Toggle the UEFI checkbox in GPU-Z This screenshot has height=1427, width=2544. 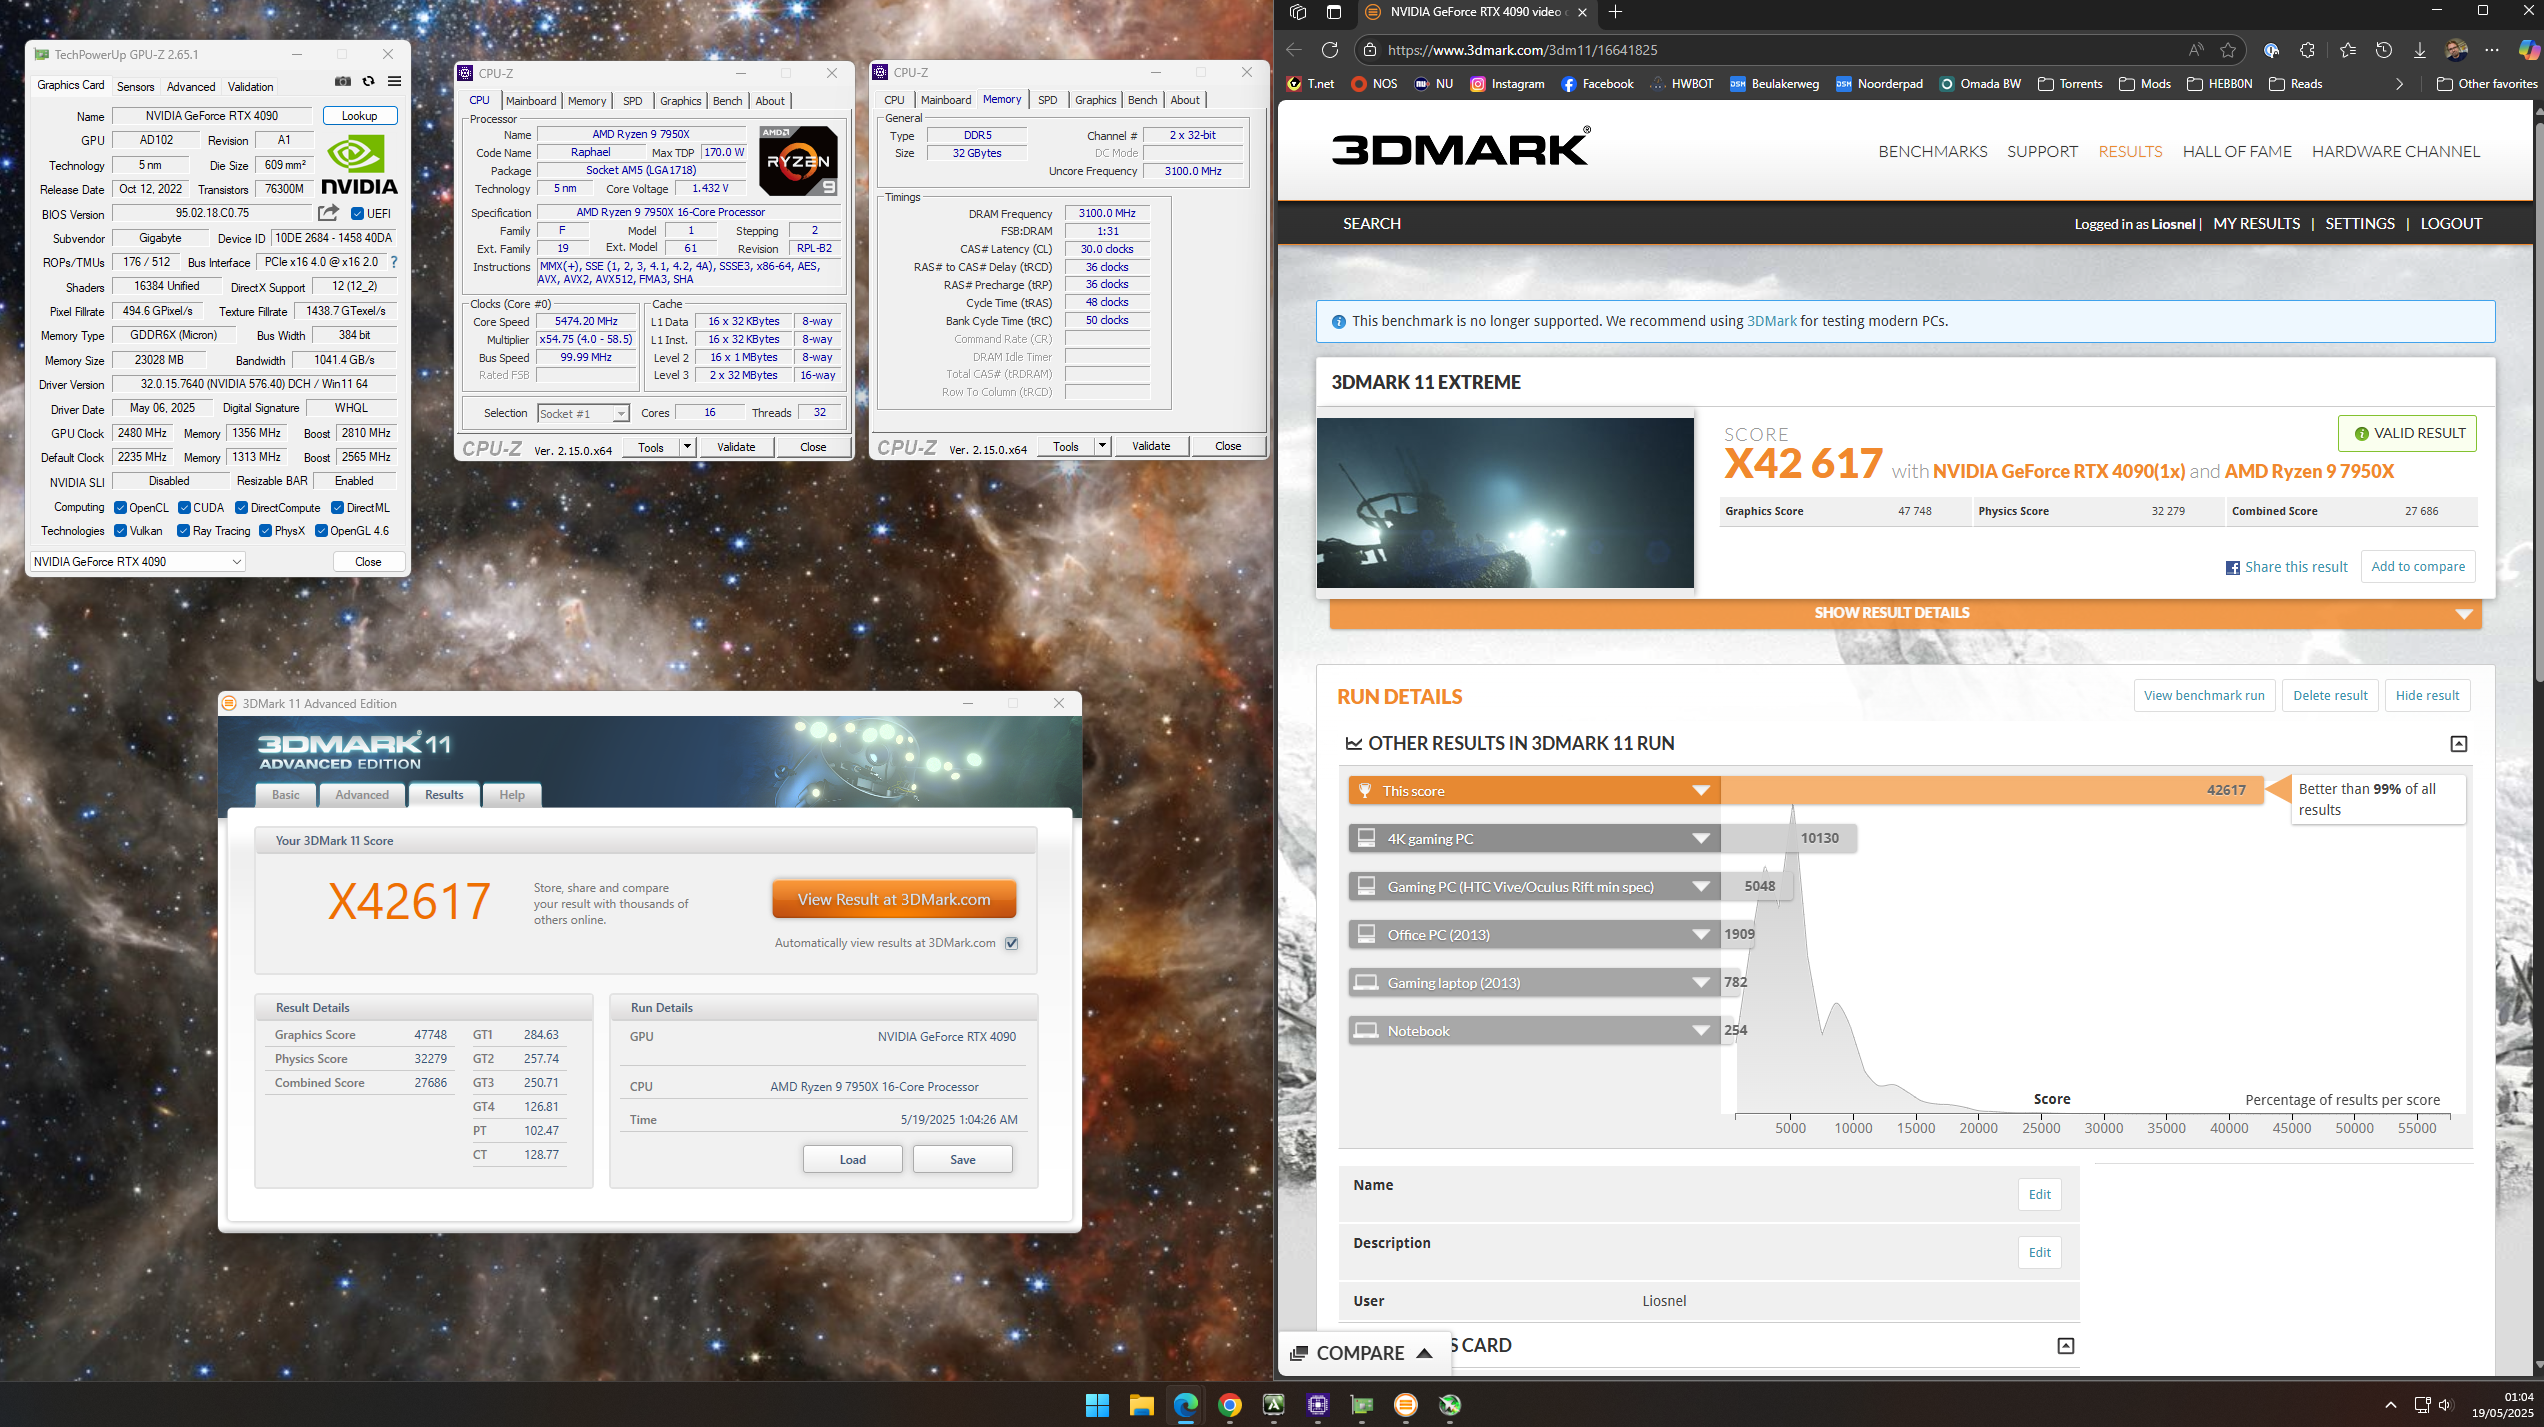click(357, 213)
